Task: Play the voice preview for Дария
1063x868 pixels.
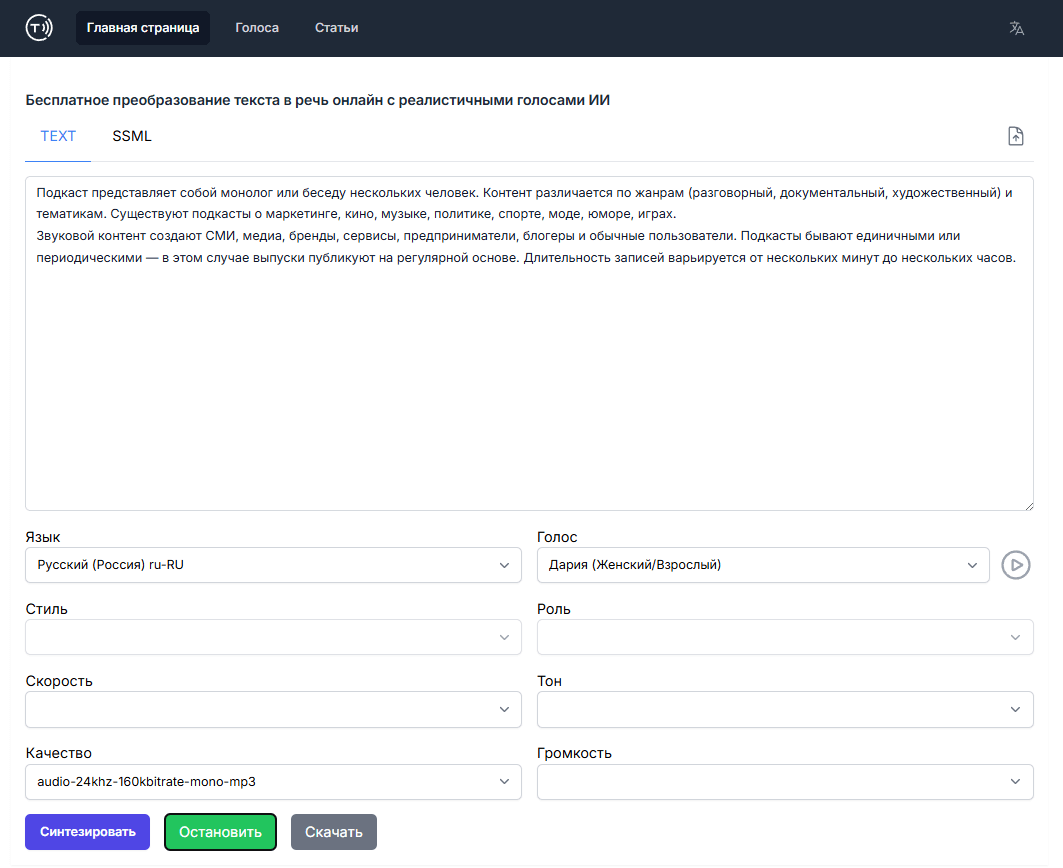Action: (1015, 565)
